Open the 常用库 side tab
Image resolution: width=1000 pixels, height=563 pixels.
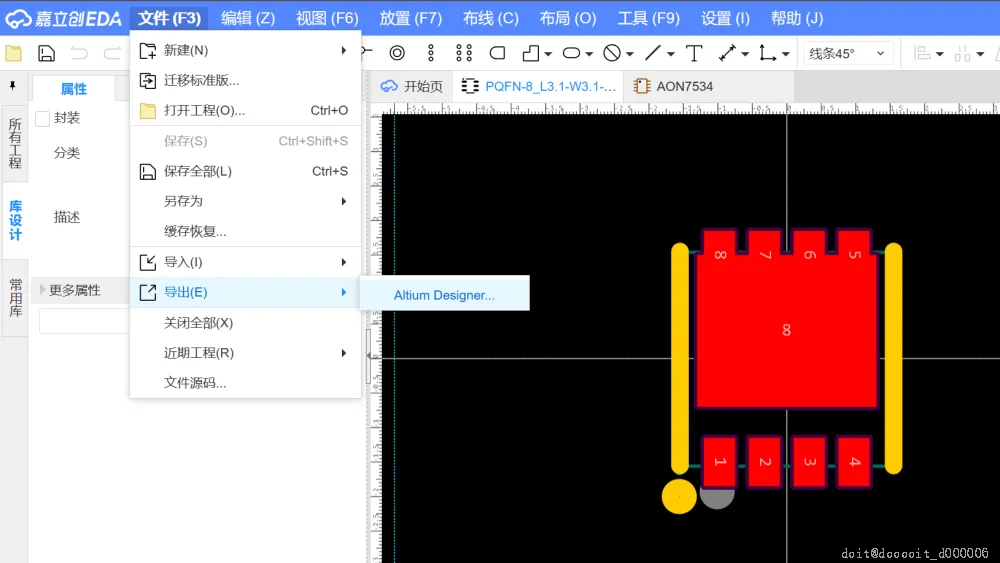tap(15, 298)
